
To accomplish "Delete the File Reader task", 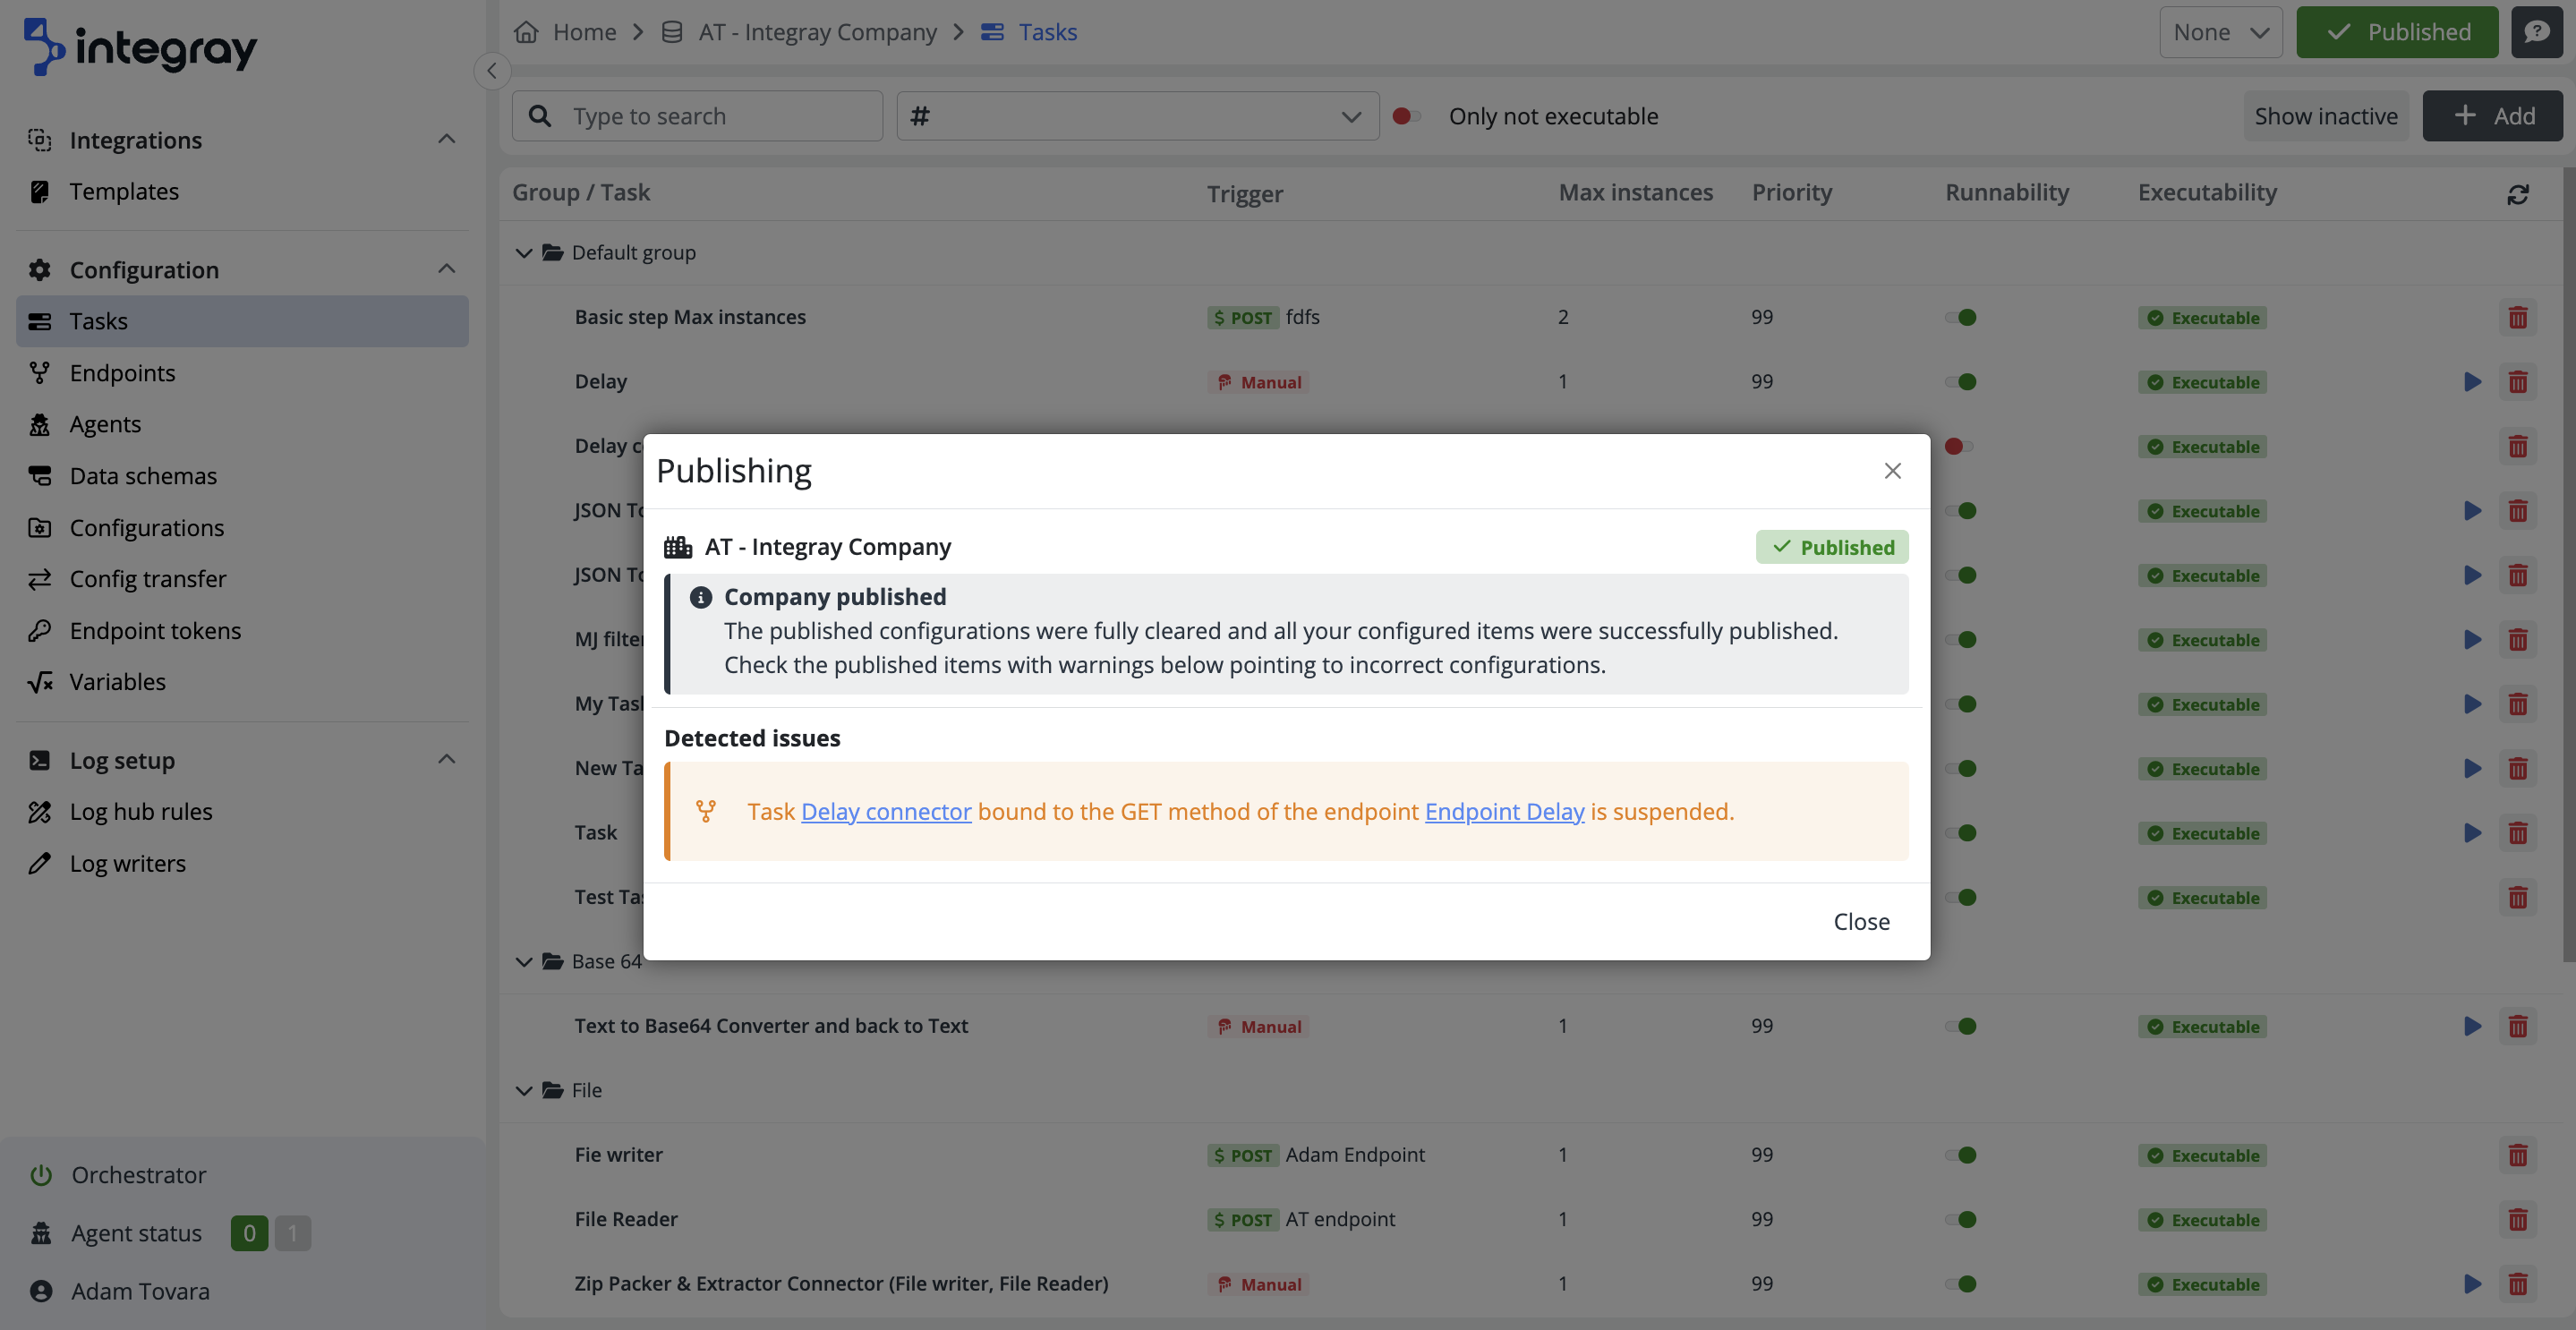I will coord(2517,1220).
